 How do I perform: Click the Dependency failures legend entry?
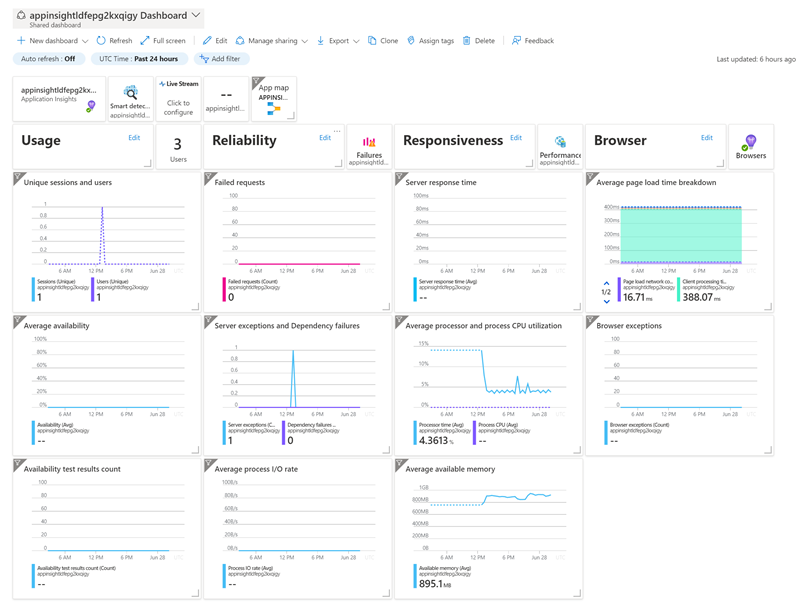[311, 433]
